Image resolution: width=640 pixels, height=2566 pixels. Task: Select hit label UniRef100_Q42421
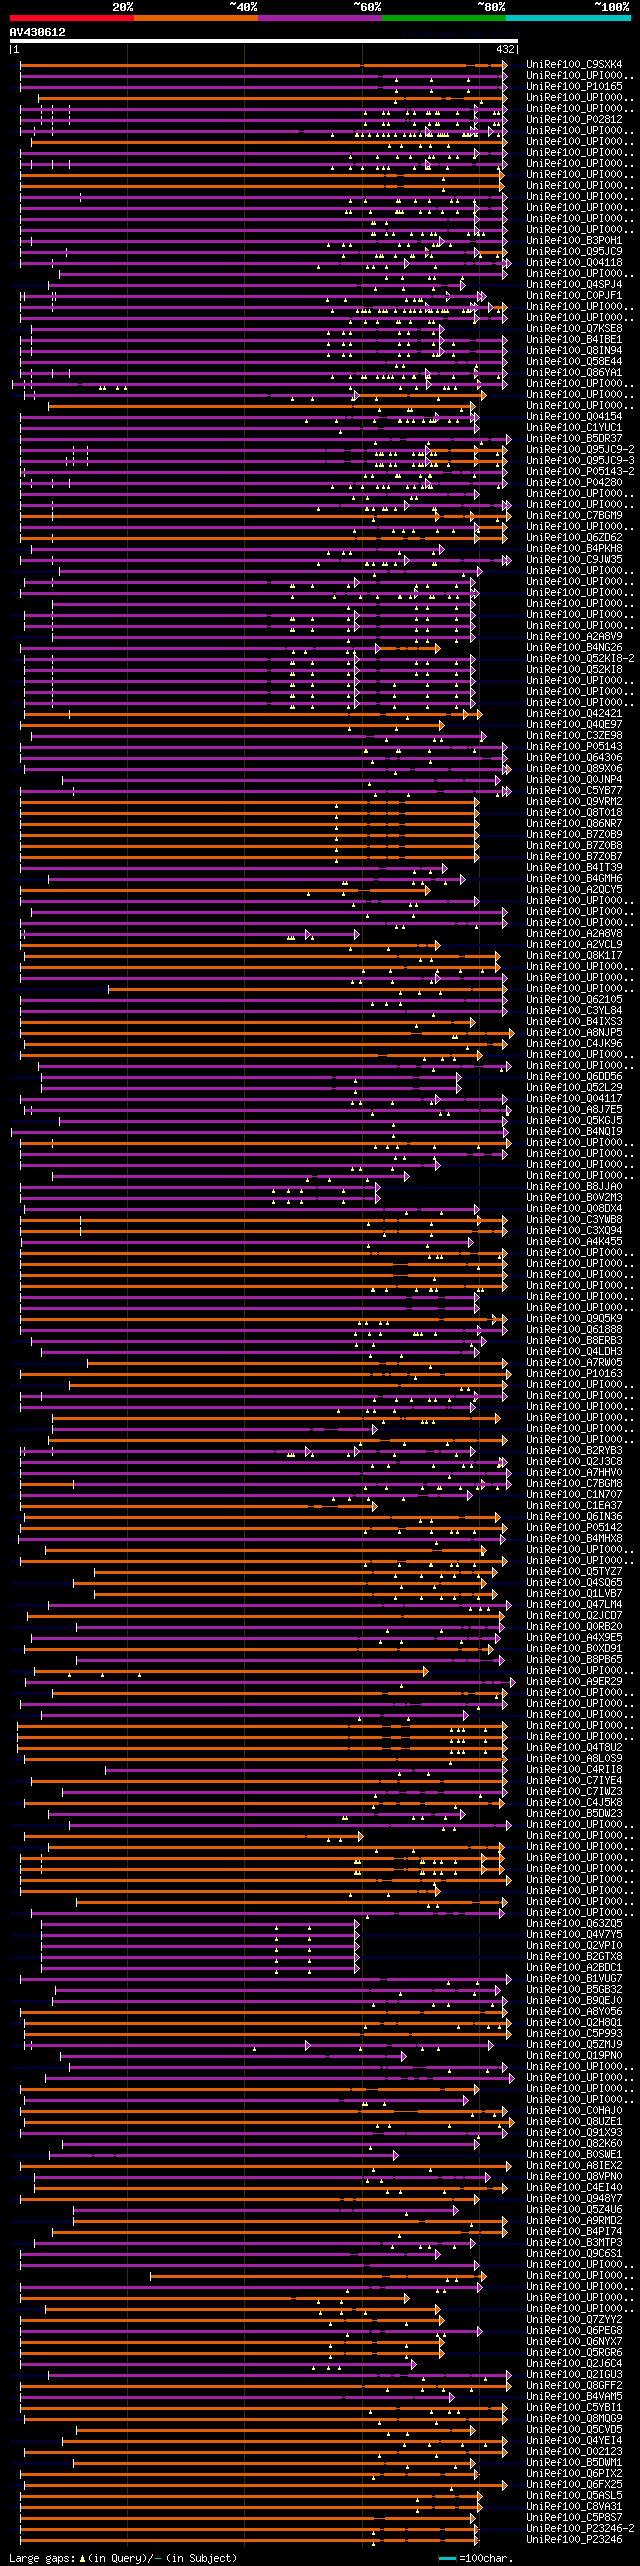(574, 714)
